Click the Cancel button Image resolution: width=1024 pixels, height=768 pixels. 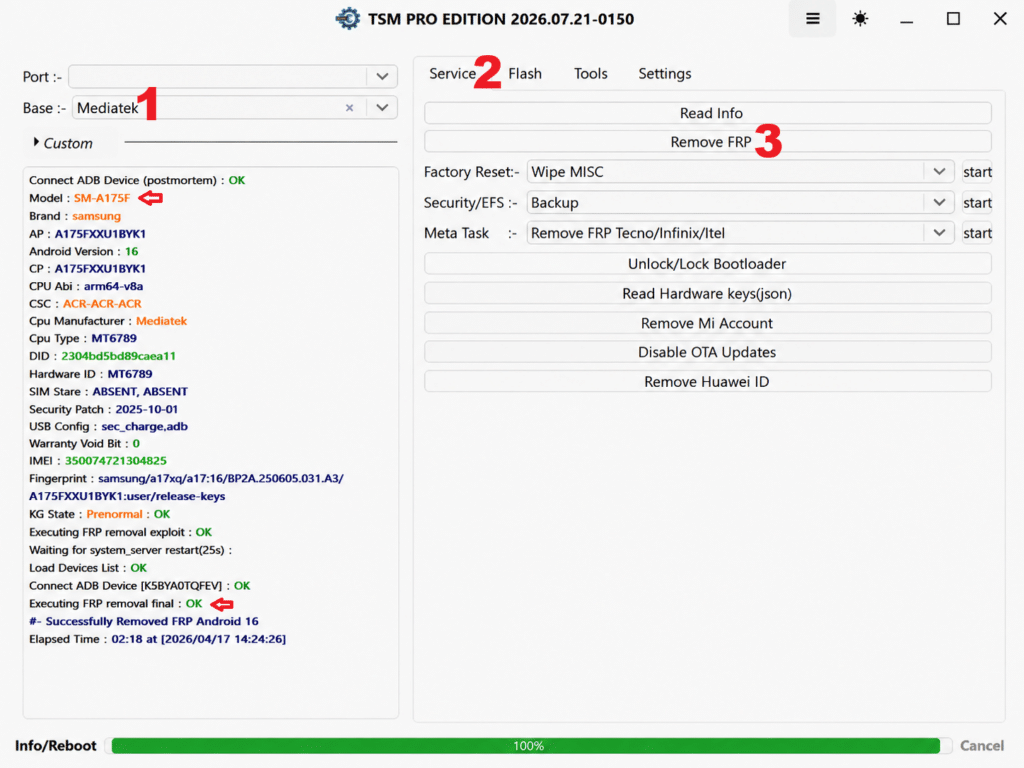982,745
